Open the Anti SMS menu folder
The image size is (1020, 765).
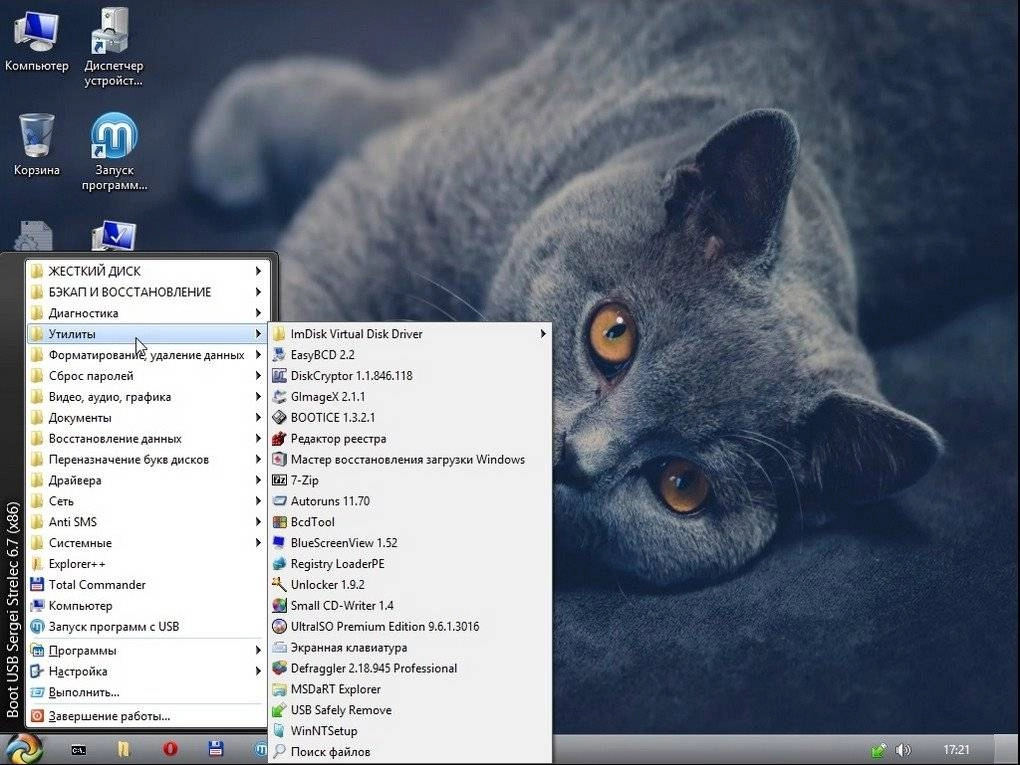coord(146,522)
